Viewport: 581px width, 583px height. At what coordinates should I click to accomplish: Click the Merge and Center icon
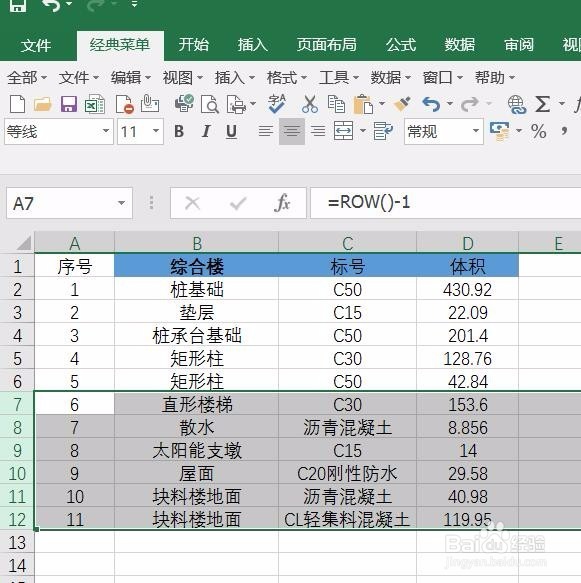[x=343, y=131]
